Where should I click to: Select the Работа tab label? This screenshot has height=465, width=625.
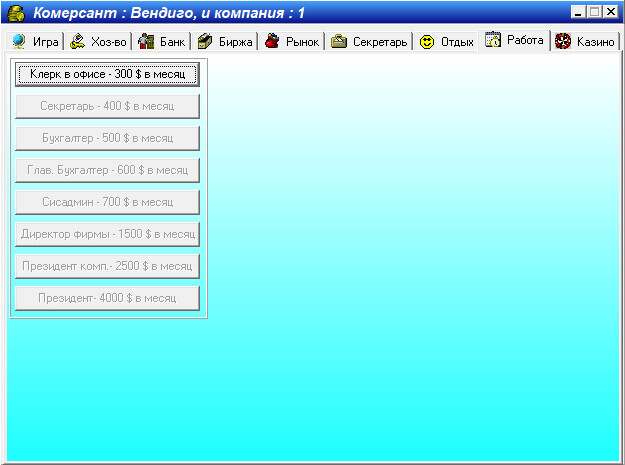click(525, 40)
